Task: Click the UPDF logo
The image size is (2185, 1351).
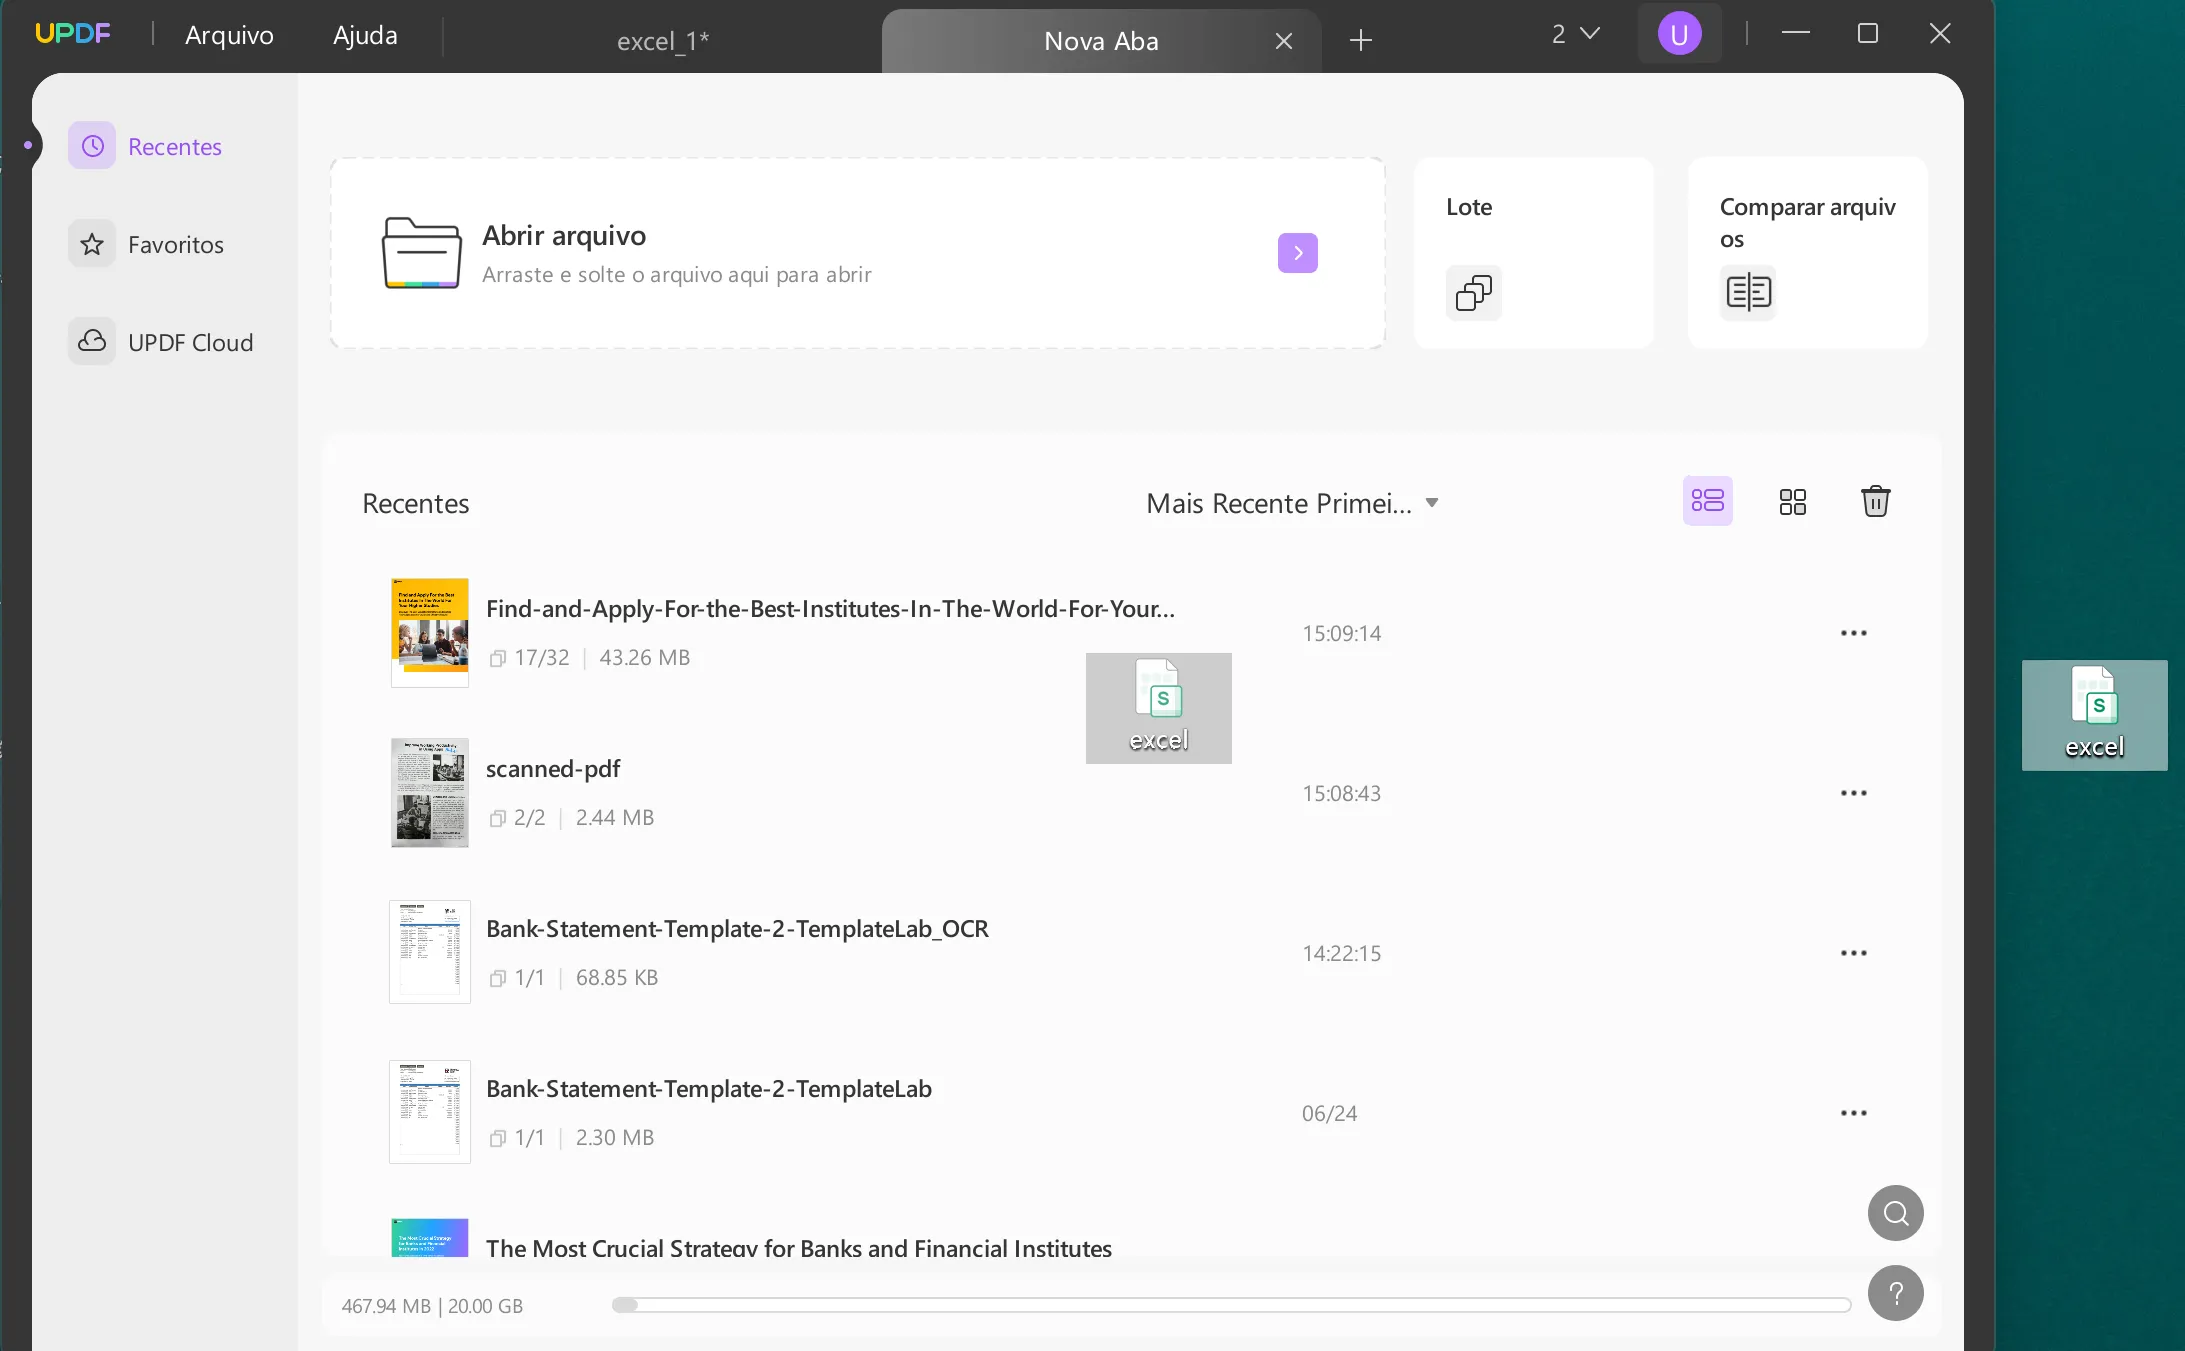Action: (72, 34)
